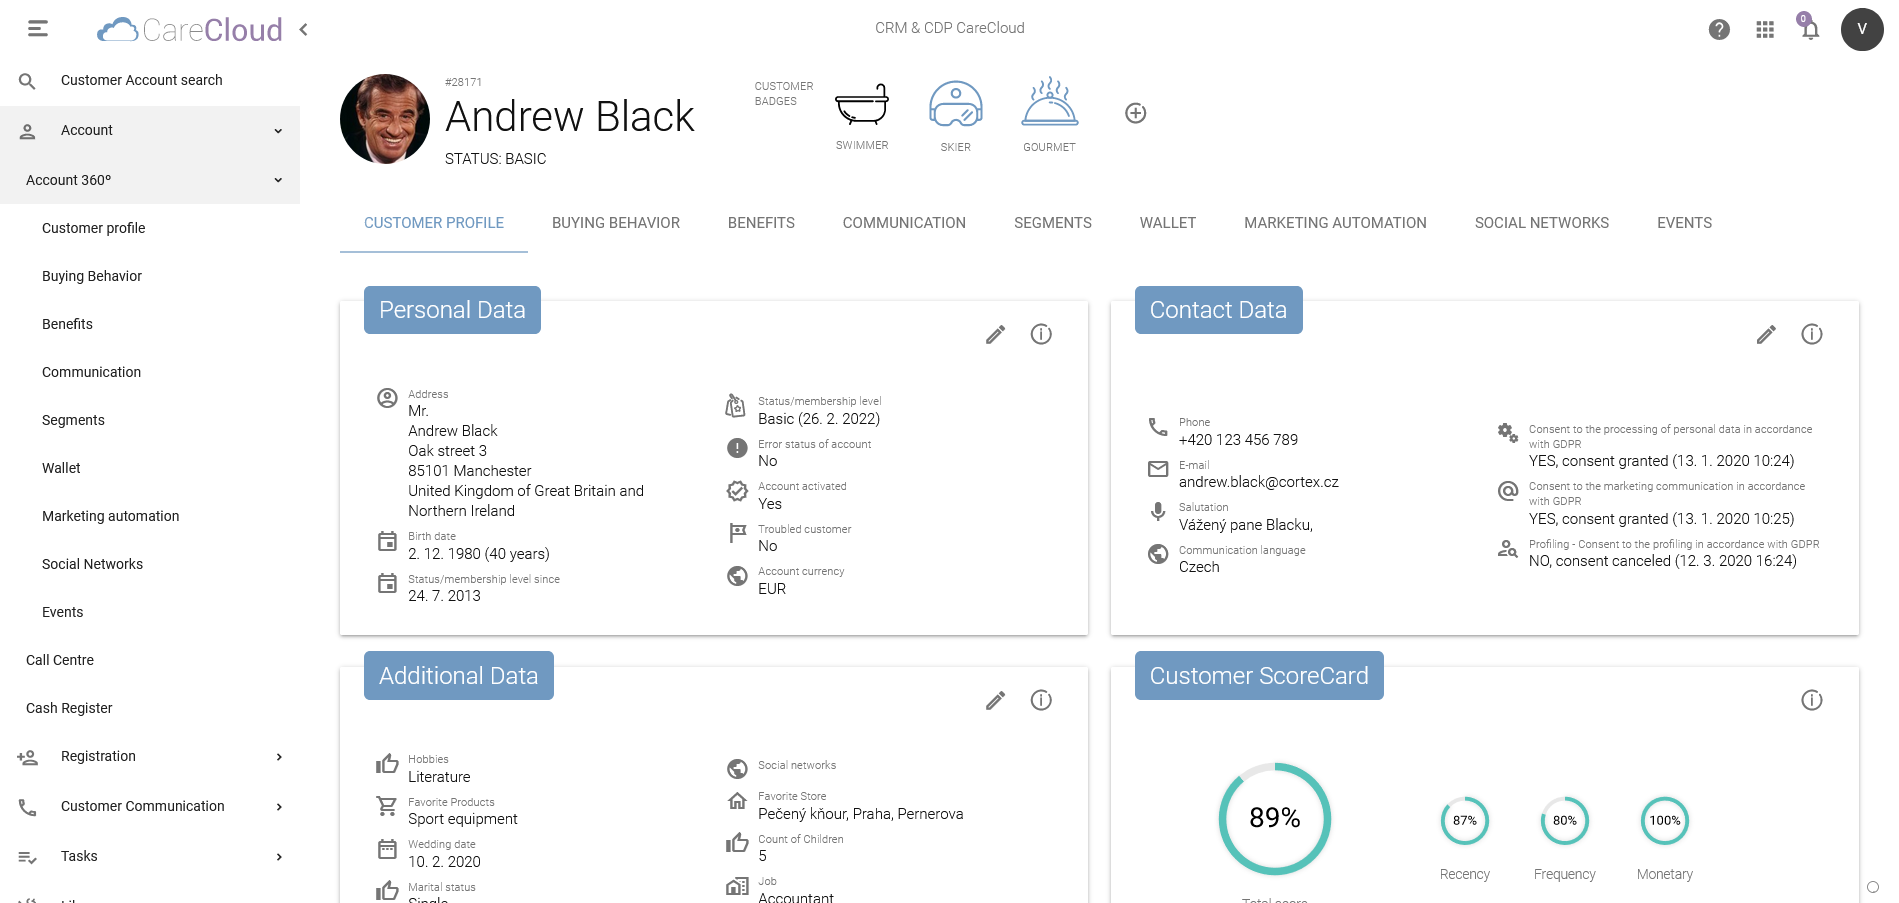Edit Personal Data with pencil icon
Viewport: 1899px width, 903px height.
point(995,335)
